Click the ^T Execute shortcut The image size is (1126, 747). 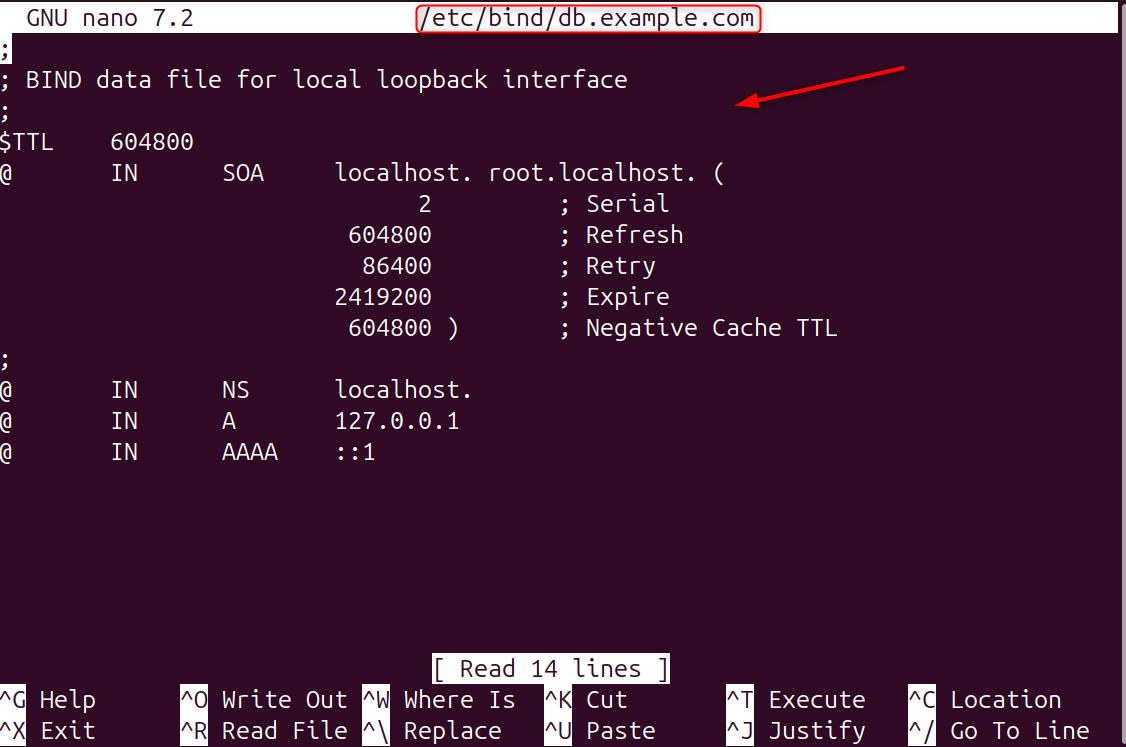(796, 700)
